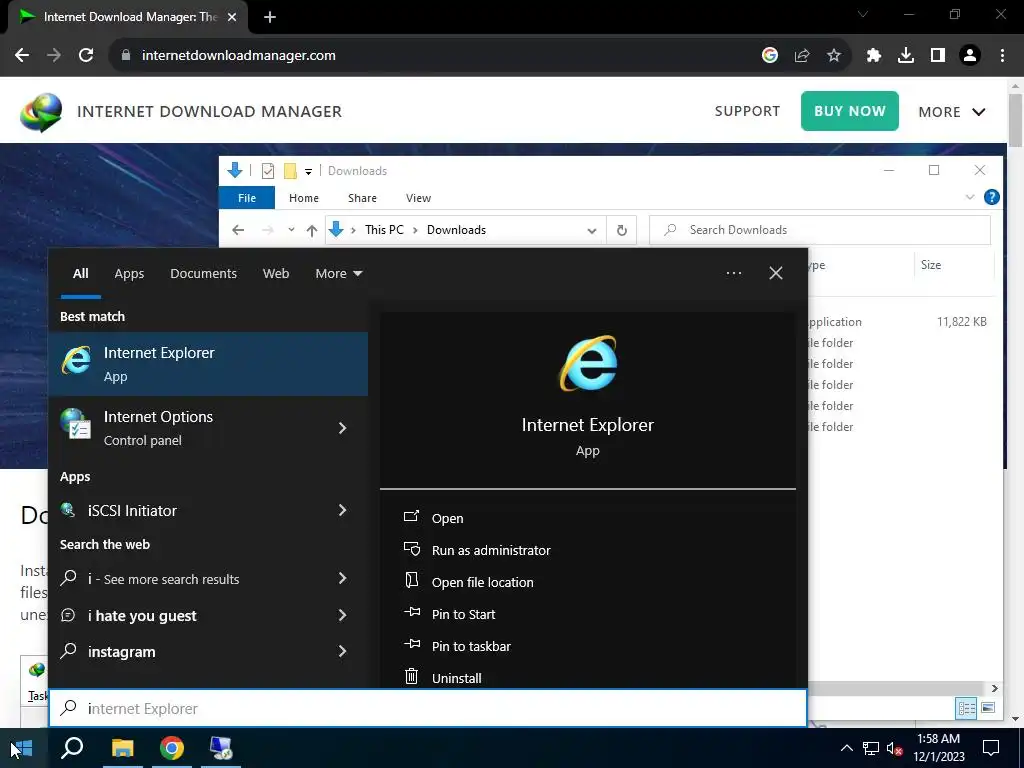The width and height of the screenshot is (1024, 768).
Task: Click taskbar clock showing 1:58 AM
Action: (x=938, y=748)
